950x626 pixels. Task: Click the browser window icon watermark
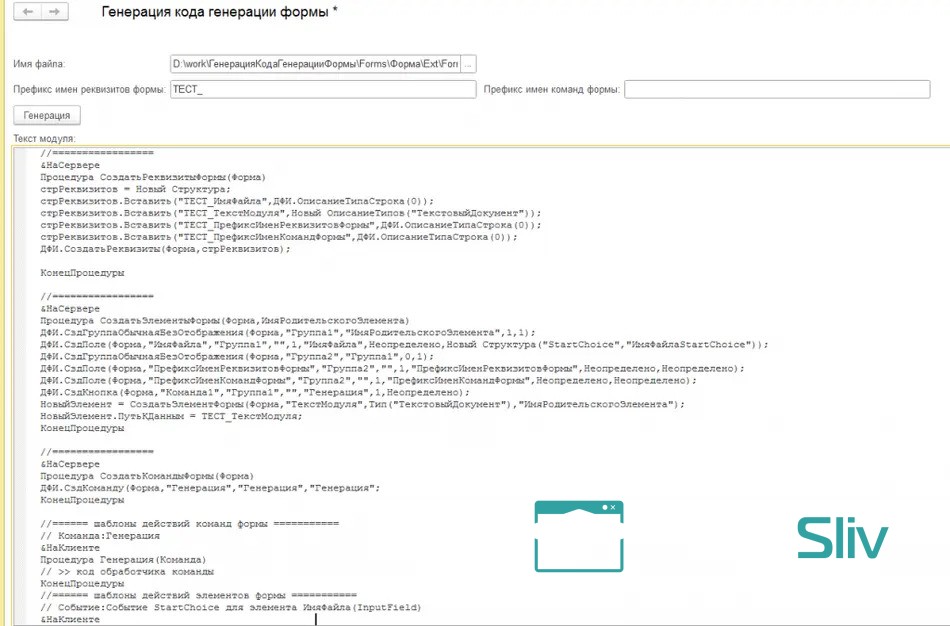point(578,537)
